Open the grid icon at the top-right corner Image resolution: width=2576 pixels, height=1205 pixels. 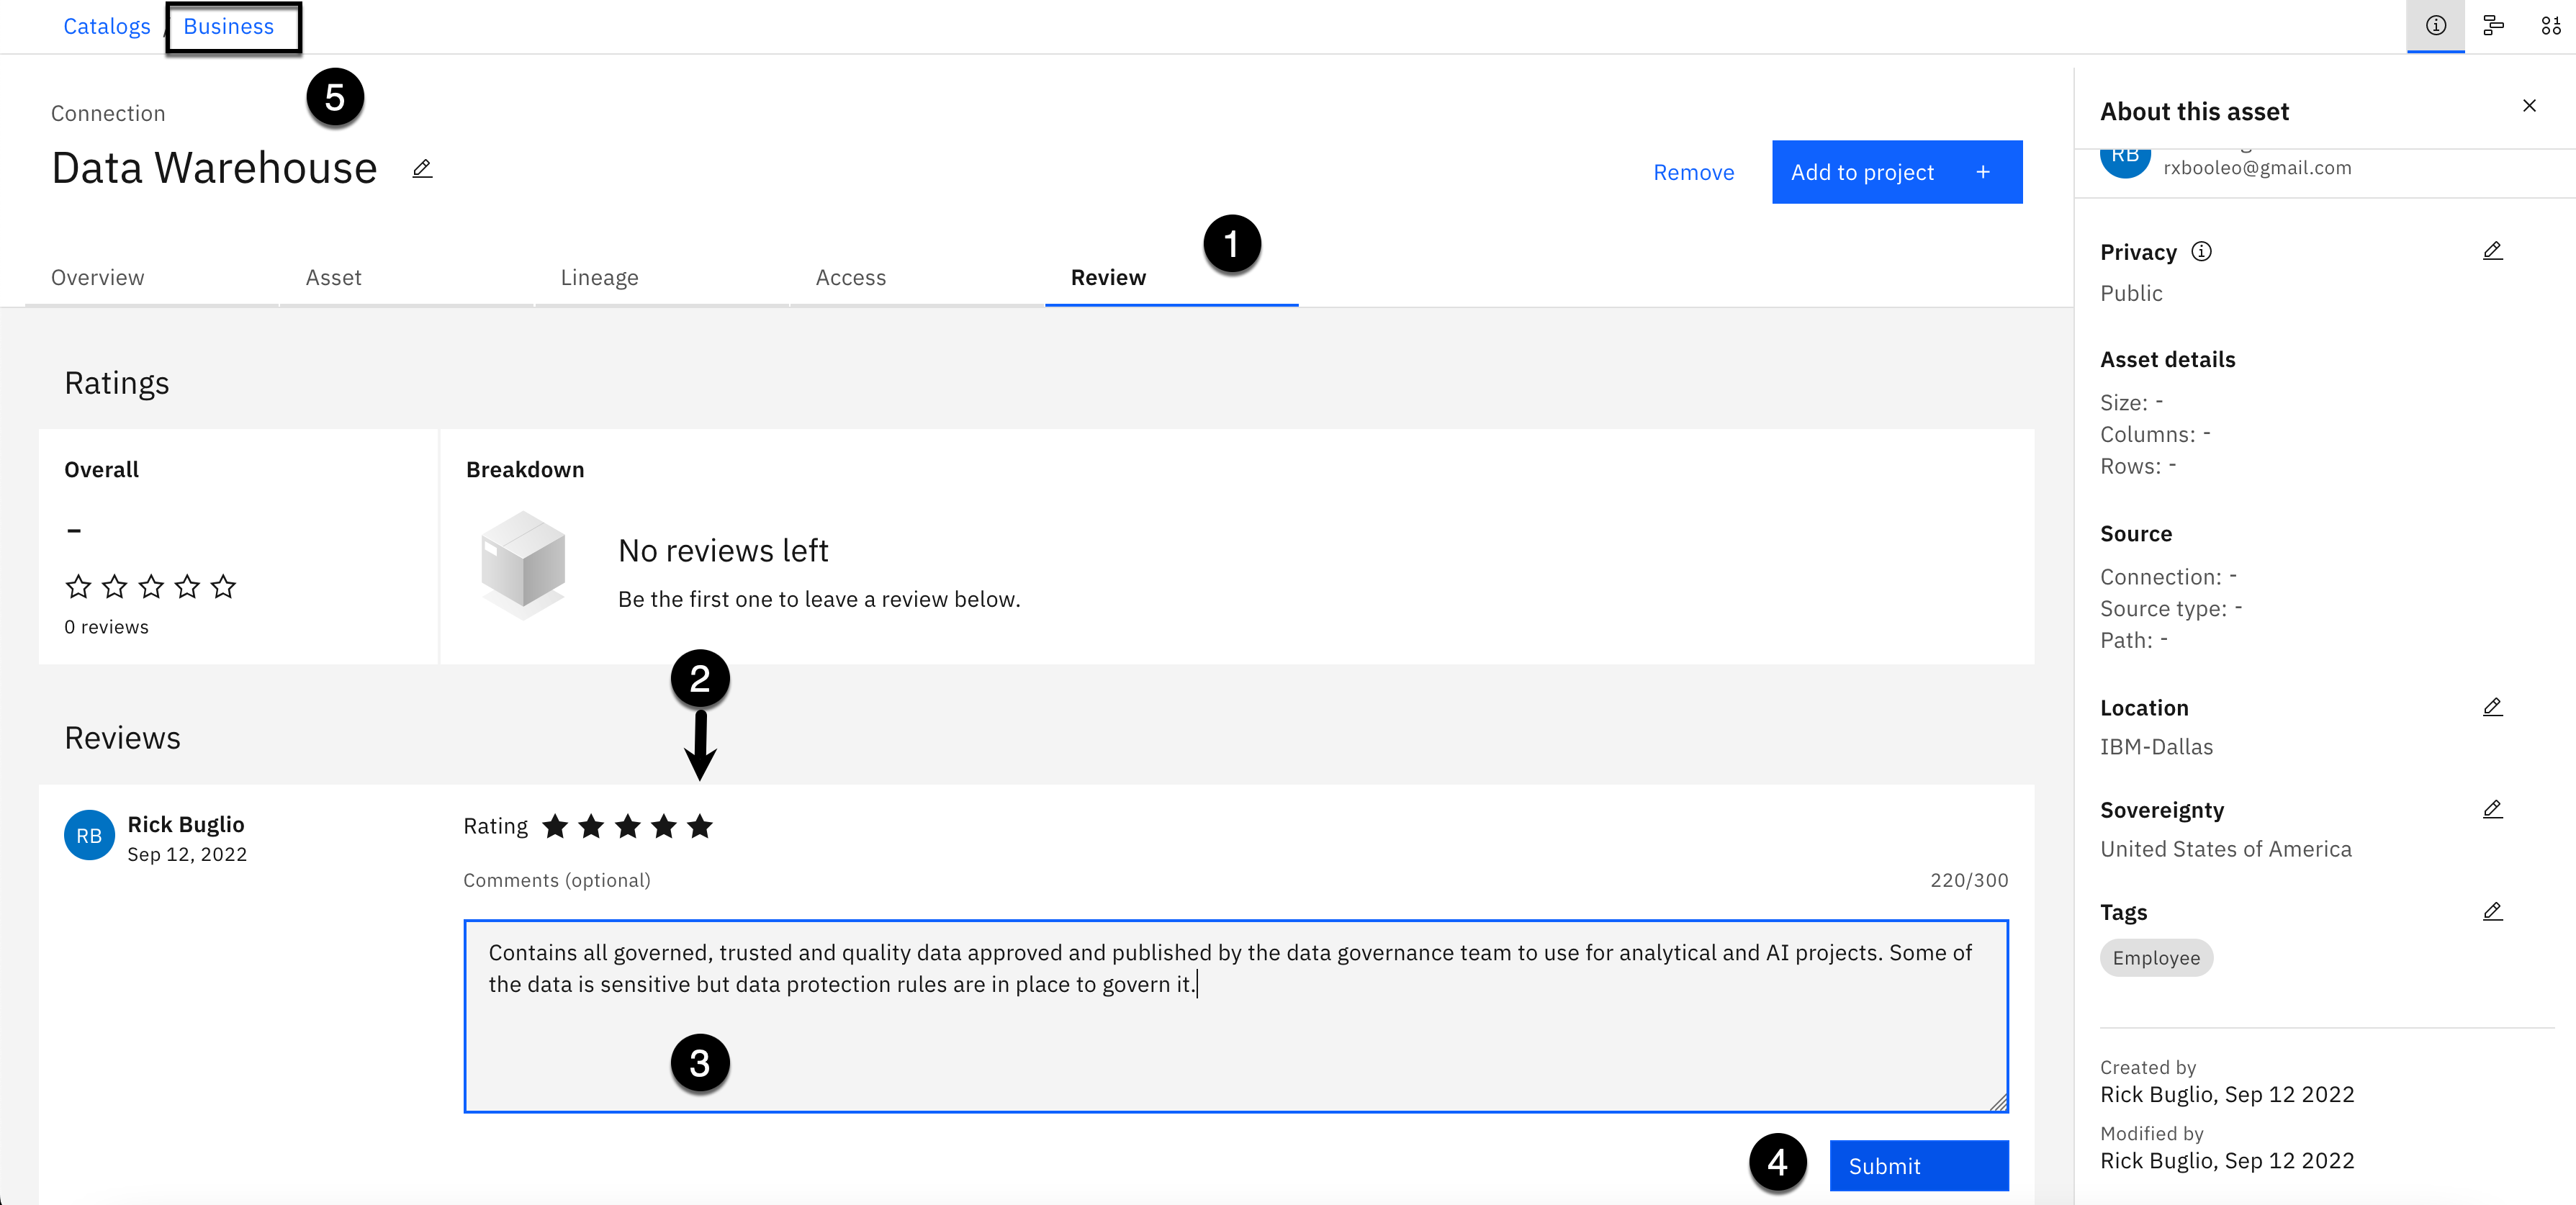click(x=2550, y=26)
